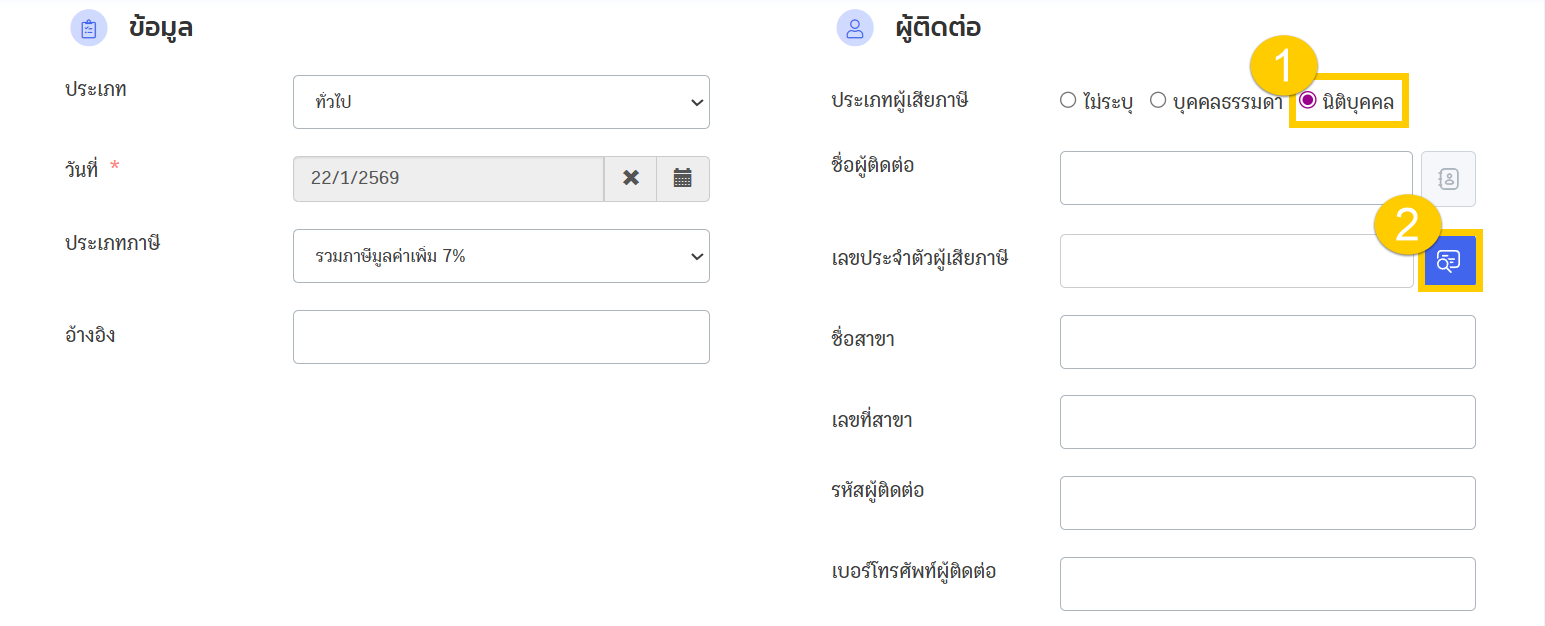Viewport: 1545px width, 626px height.
Task: Open the ประเภท dropdown showing ทั่วไป
Action: pyautogui.click(x=501, y=102)
